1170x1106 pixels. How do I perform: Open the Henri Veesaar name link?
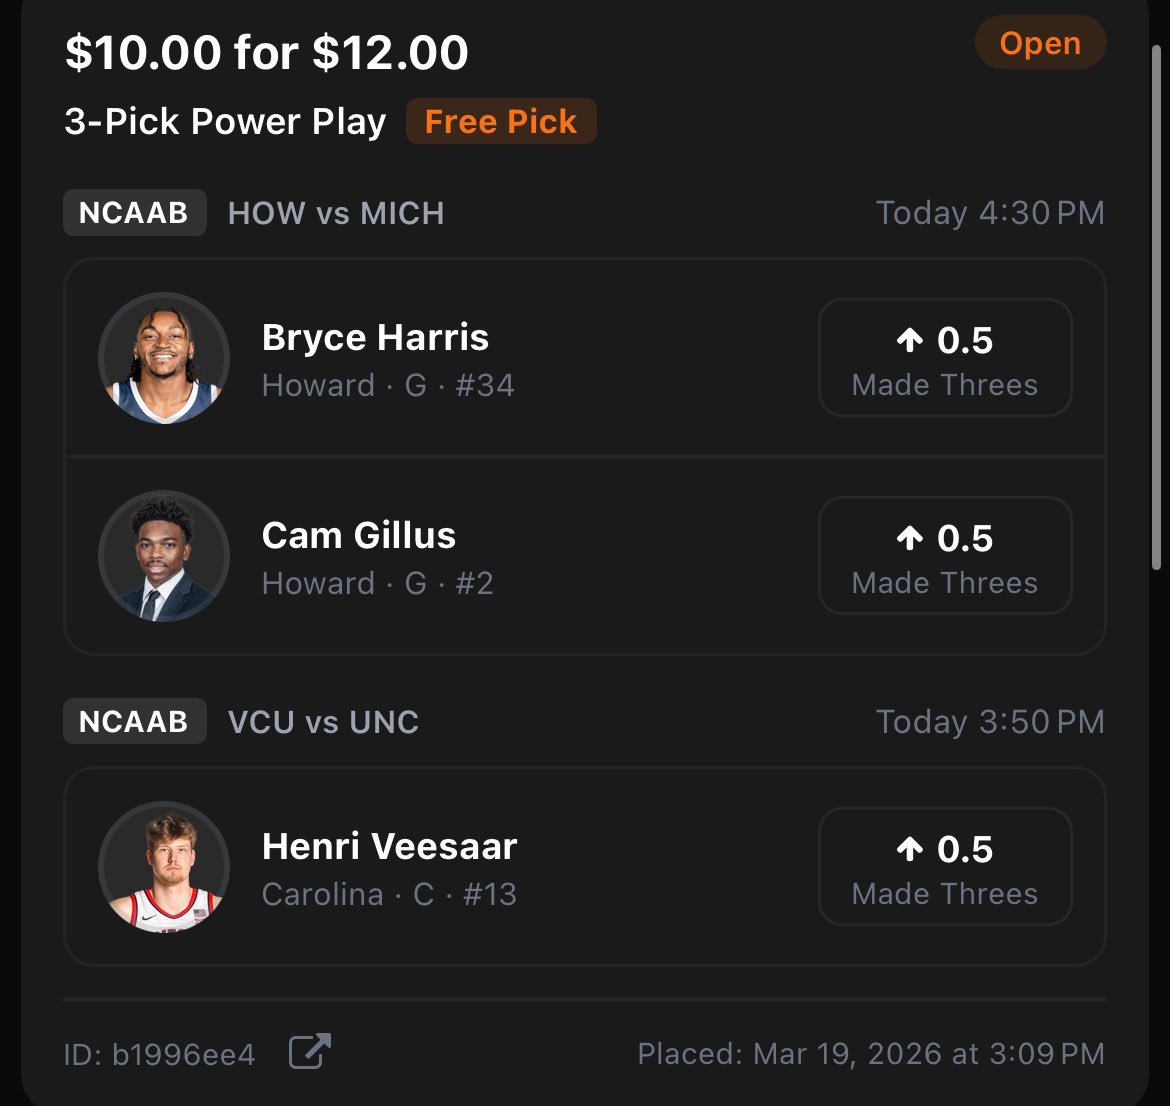tap(389, 847)
